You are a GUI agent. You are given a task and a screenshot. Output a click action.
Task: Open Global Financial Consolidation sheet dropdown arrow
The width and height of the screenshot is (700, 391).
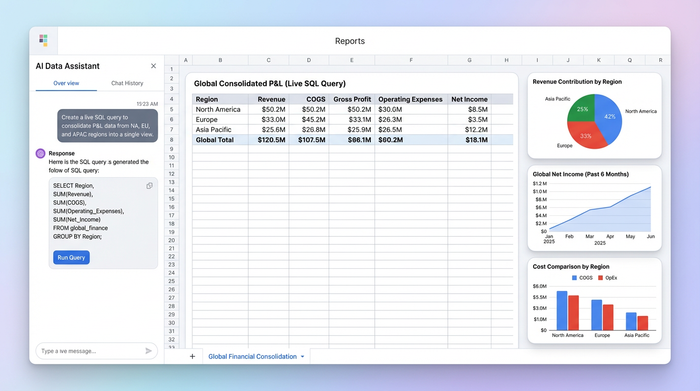pyautogui.click(x=303, y=357)
